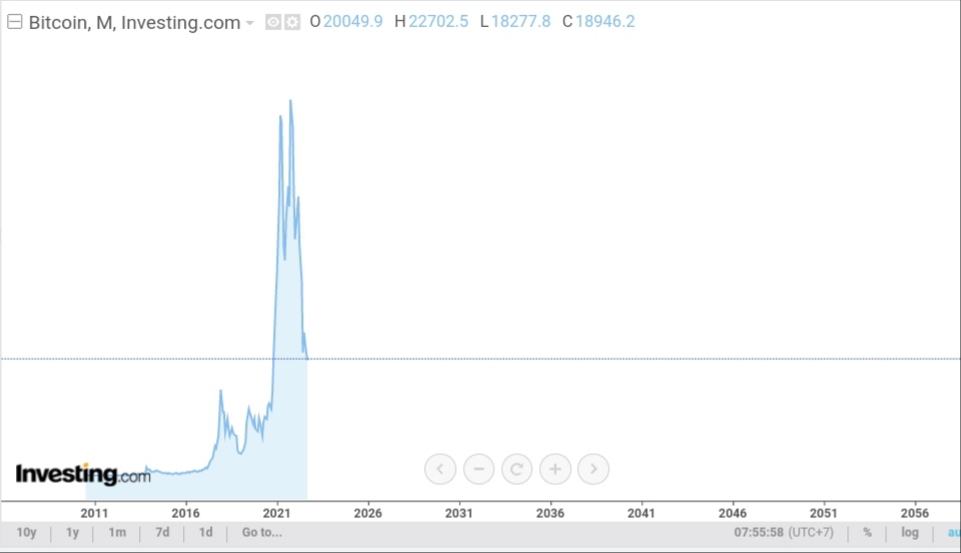Click the low value 18277.8
961x553 pixels.
[x=521, y=21]
